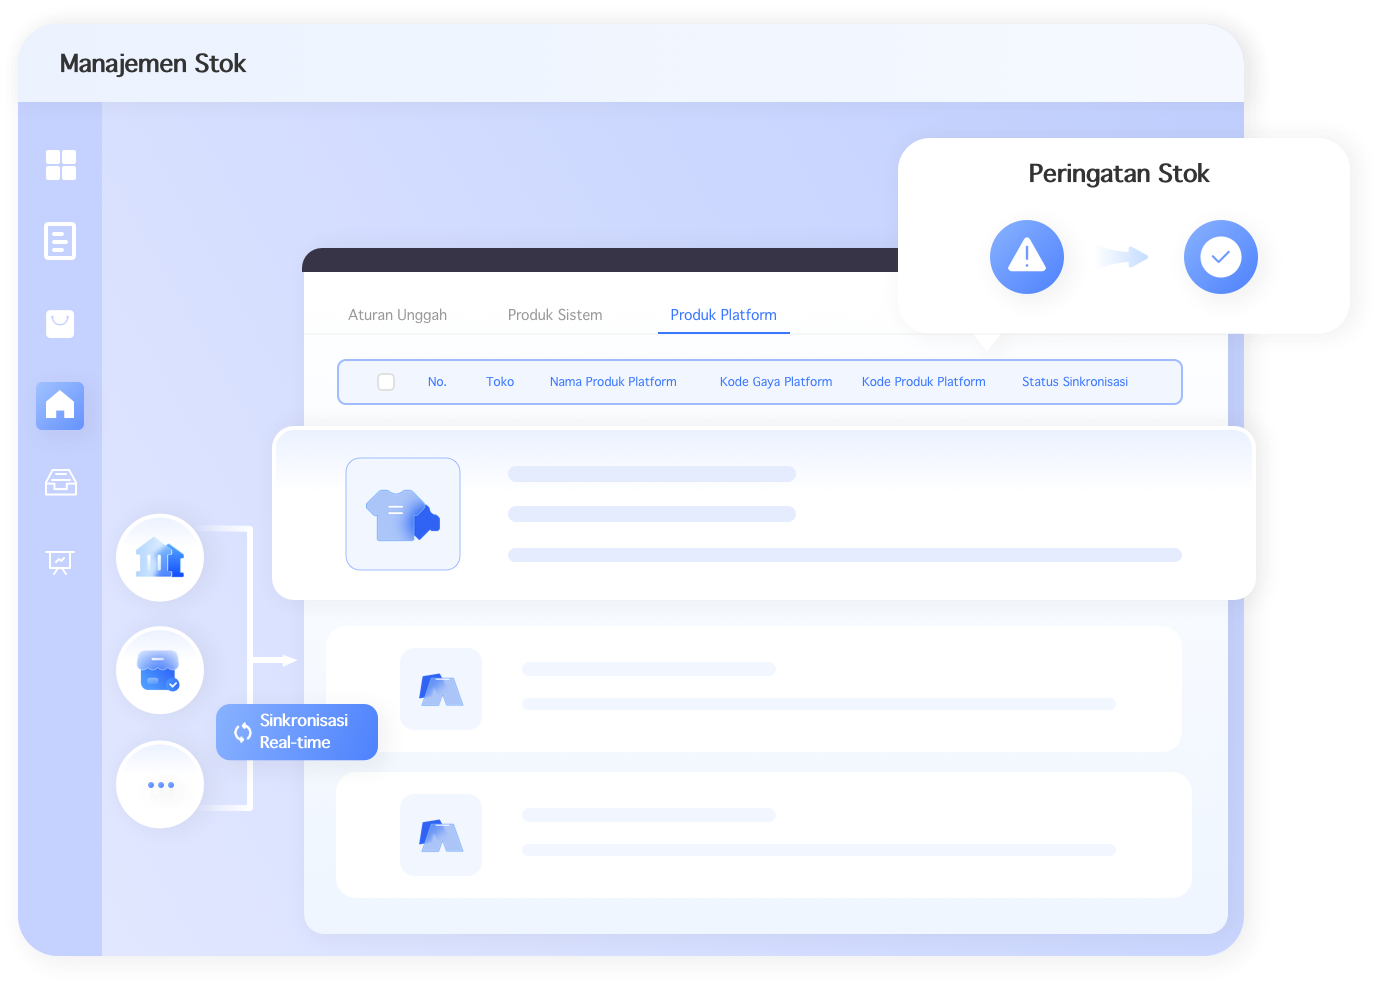
Task: Click the Kode Gaya Platform column header
Action: pyautogui.click(x=776, y=382)
